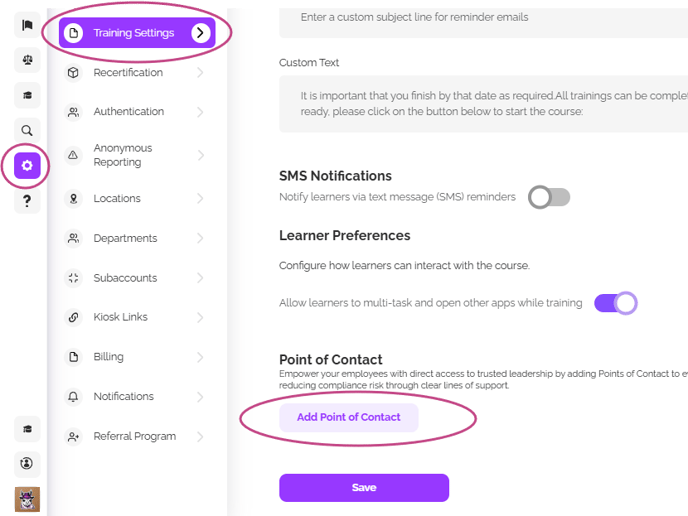Expand the Training Settings arrow
The width and height of the screenshot is (688, 516).
[x=200, y=33]
